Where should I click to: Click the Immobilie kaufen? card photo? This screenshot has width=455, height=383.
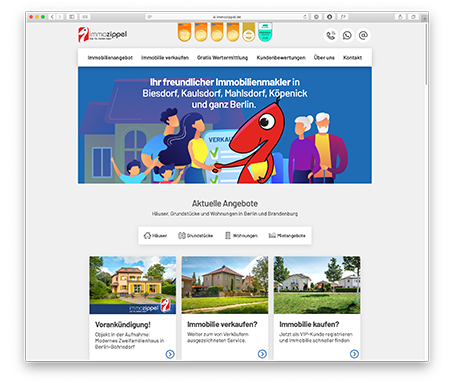pos(317,285)
